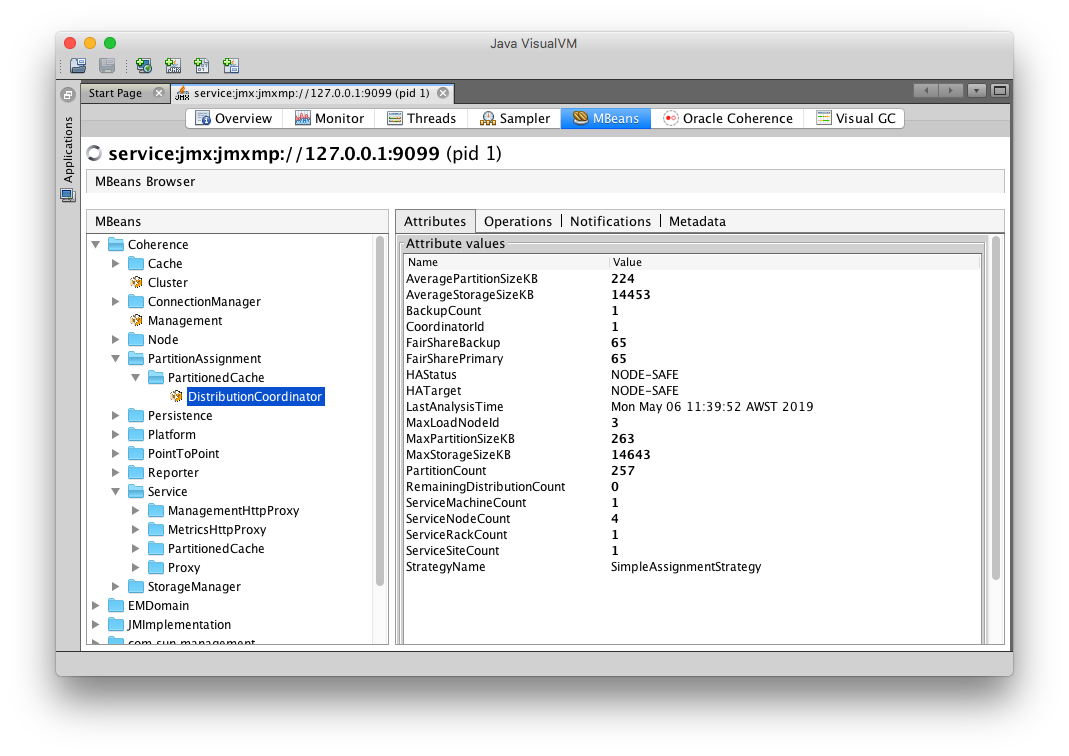Expand the MetricsHttpProxy node
This screenshot has width=1069, height=756.
(x=136, y=530)
